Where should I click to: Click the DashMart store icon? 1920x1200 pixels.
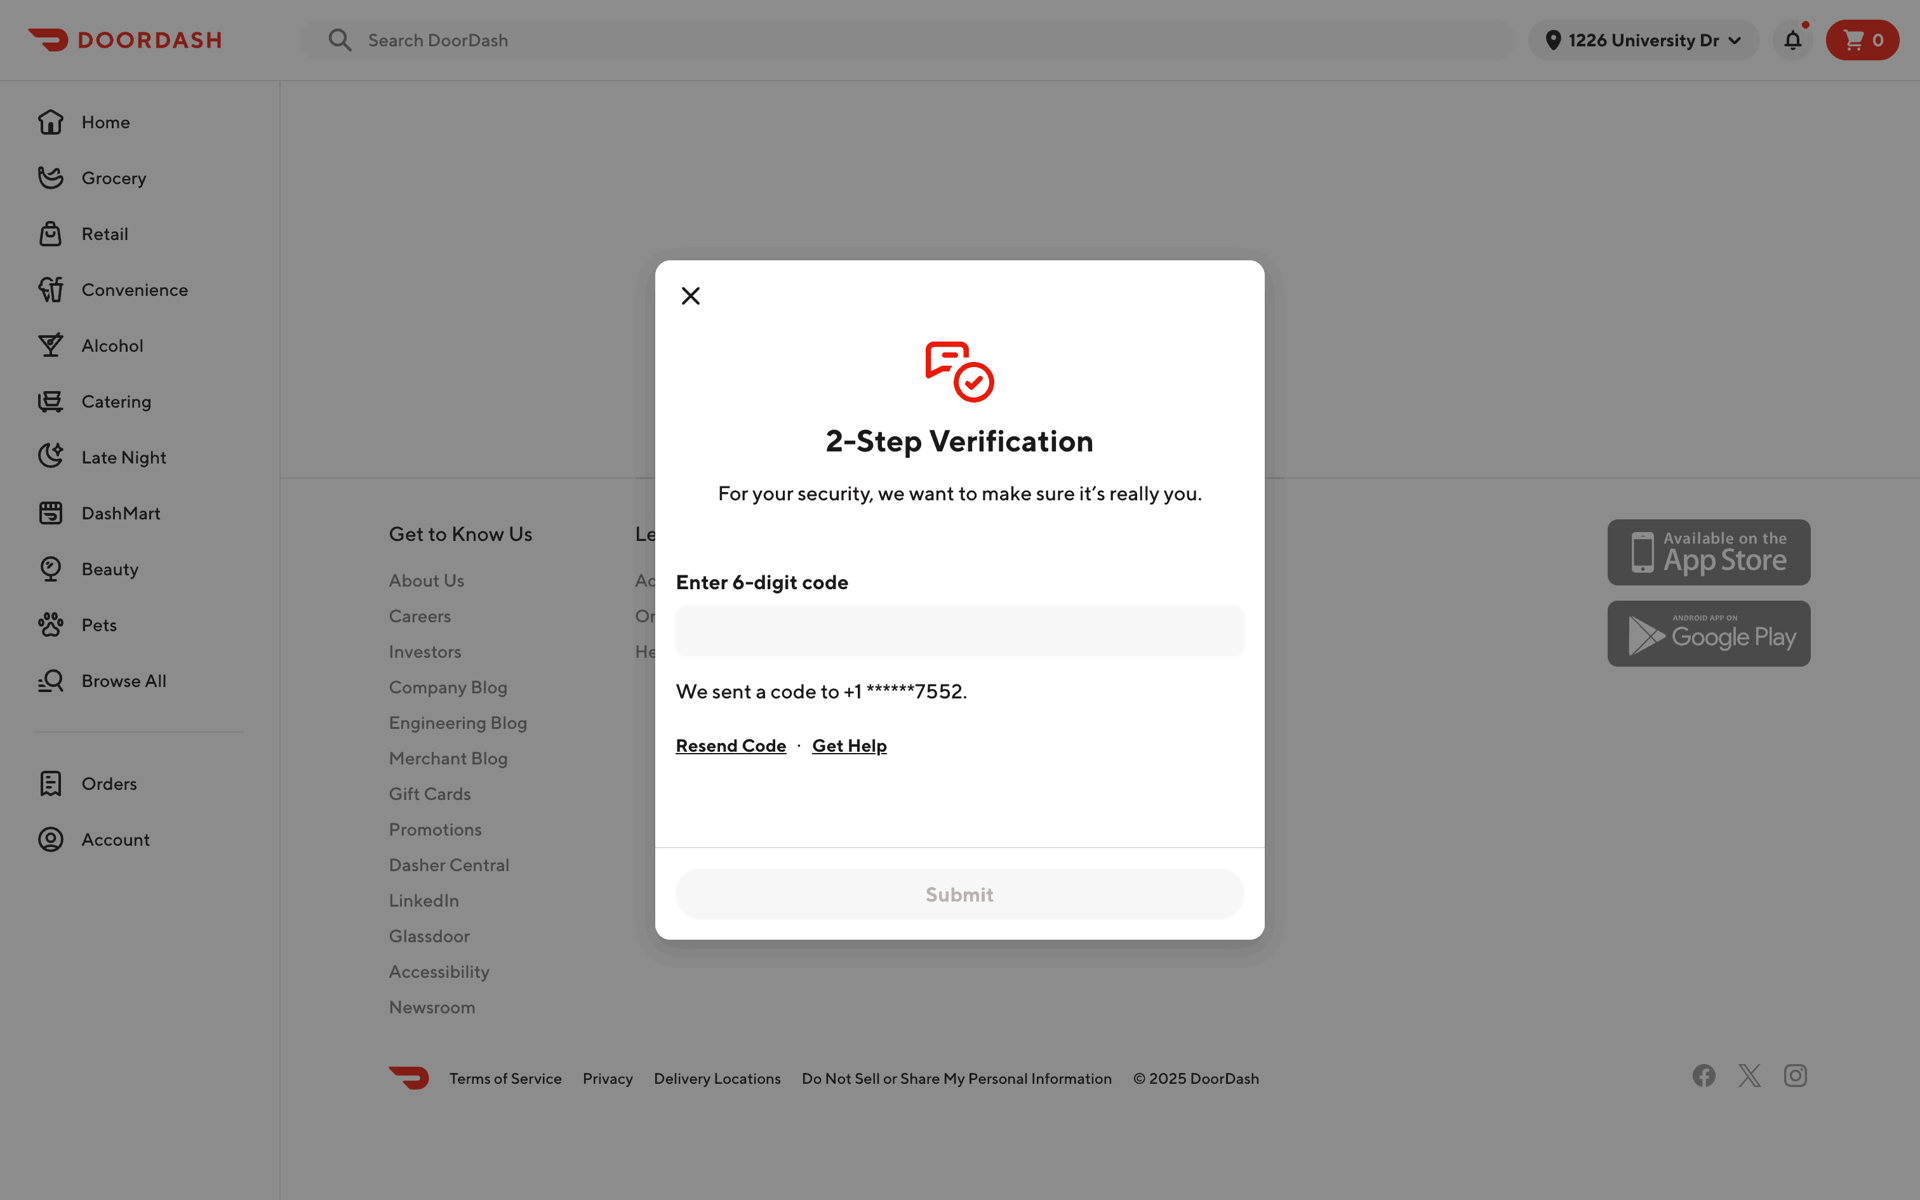coord(51,513)
